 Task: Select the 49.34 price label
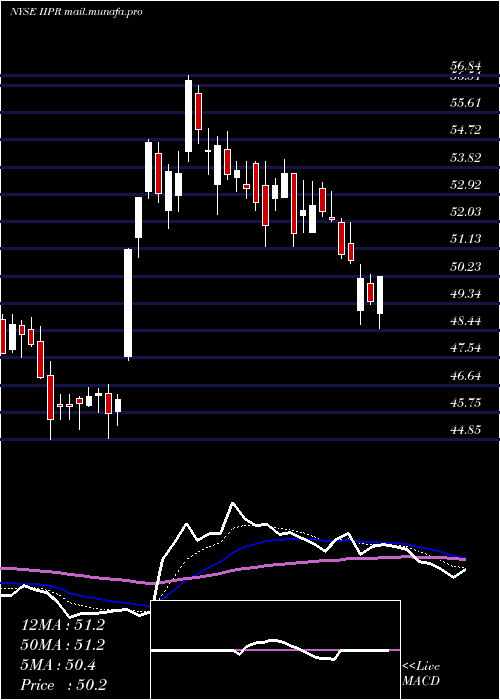466,294
